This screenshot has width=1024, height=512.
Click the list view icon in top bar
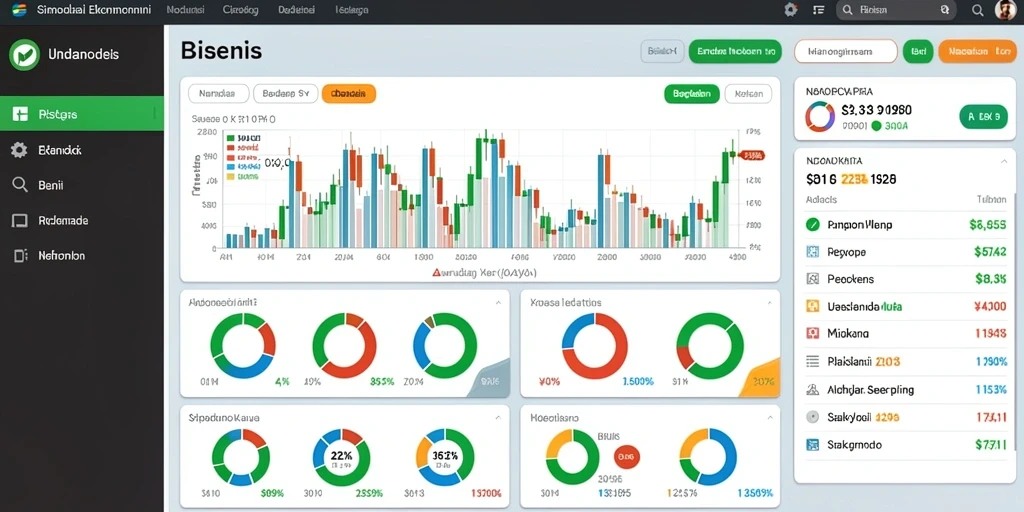point(819,10)
